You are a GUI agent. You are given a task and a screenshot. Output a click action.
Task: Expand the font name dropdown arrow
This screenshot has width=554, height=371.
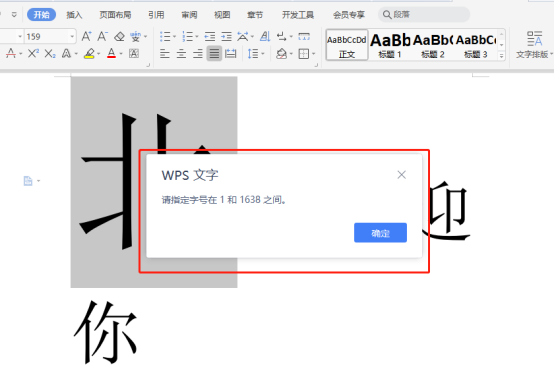[20, 36]
